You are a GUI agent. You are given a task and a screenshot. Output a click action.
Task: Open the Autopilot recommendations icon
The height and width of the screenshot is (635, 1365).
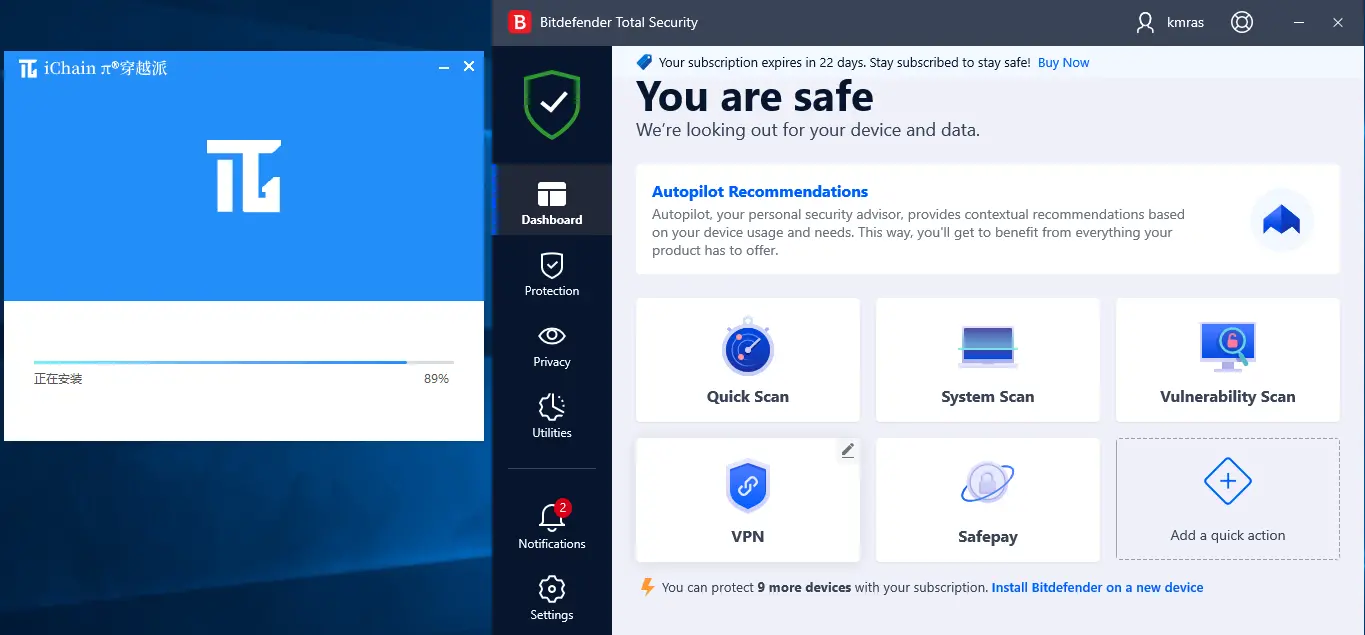[1281, 220]
